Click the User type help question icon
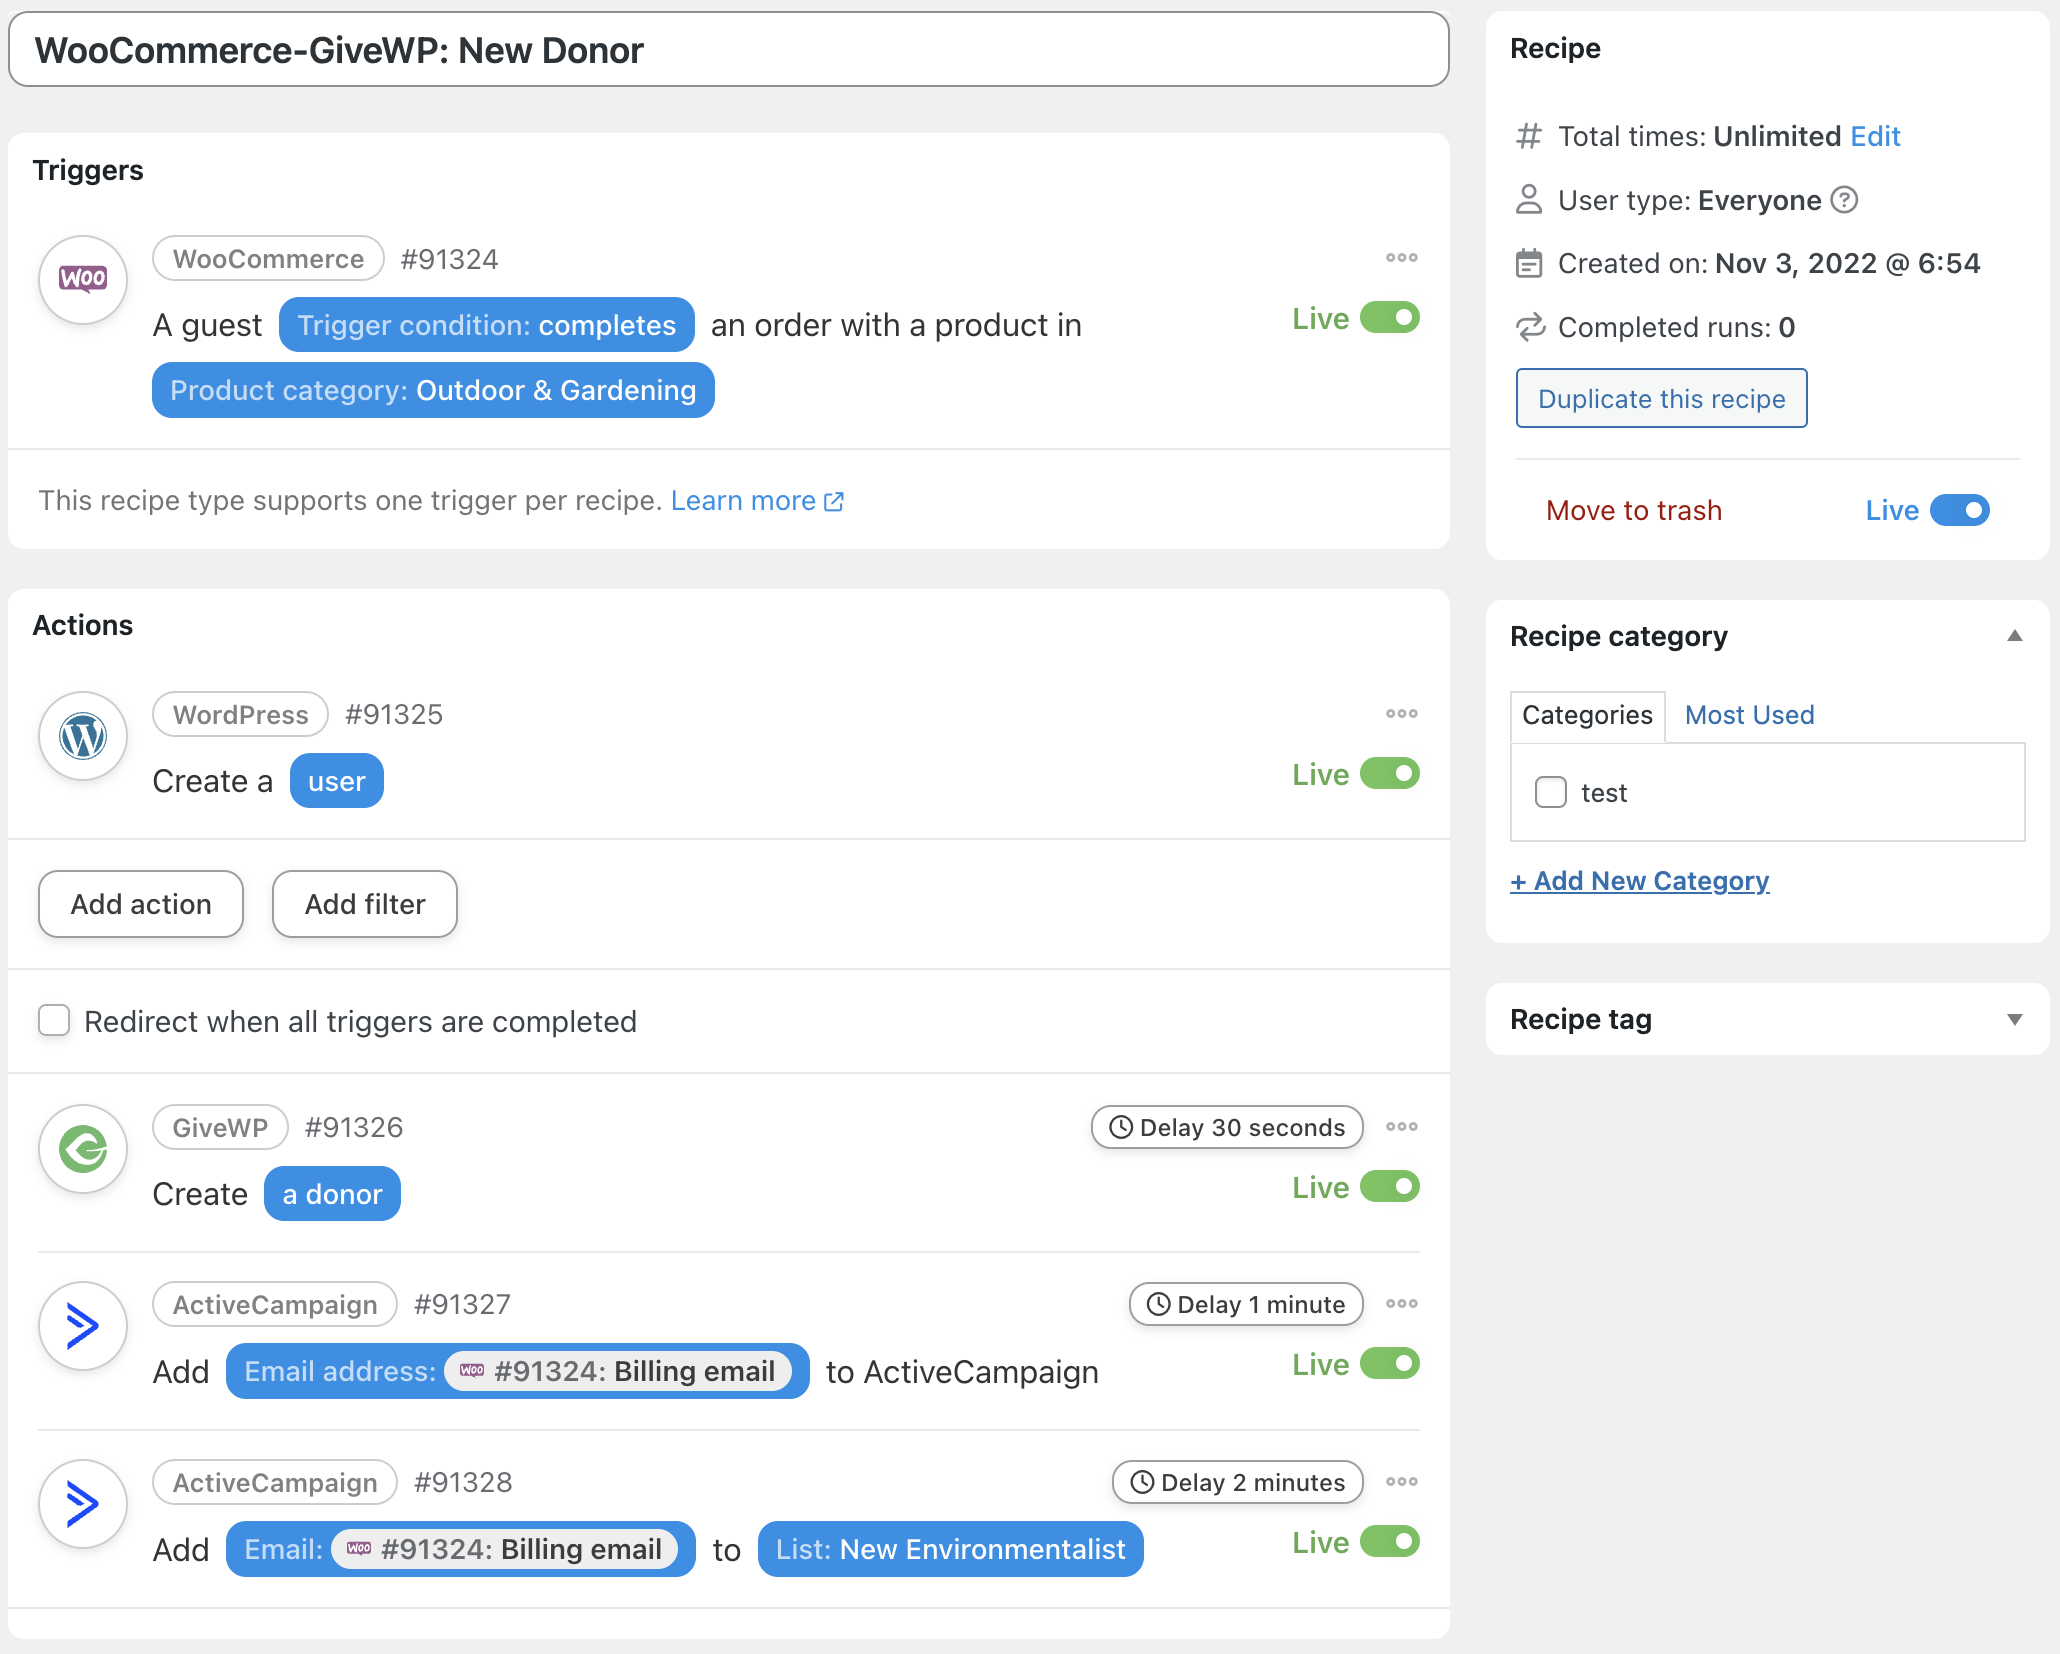2060x1654 pixels. click(x=1844, y=200)
